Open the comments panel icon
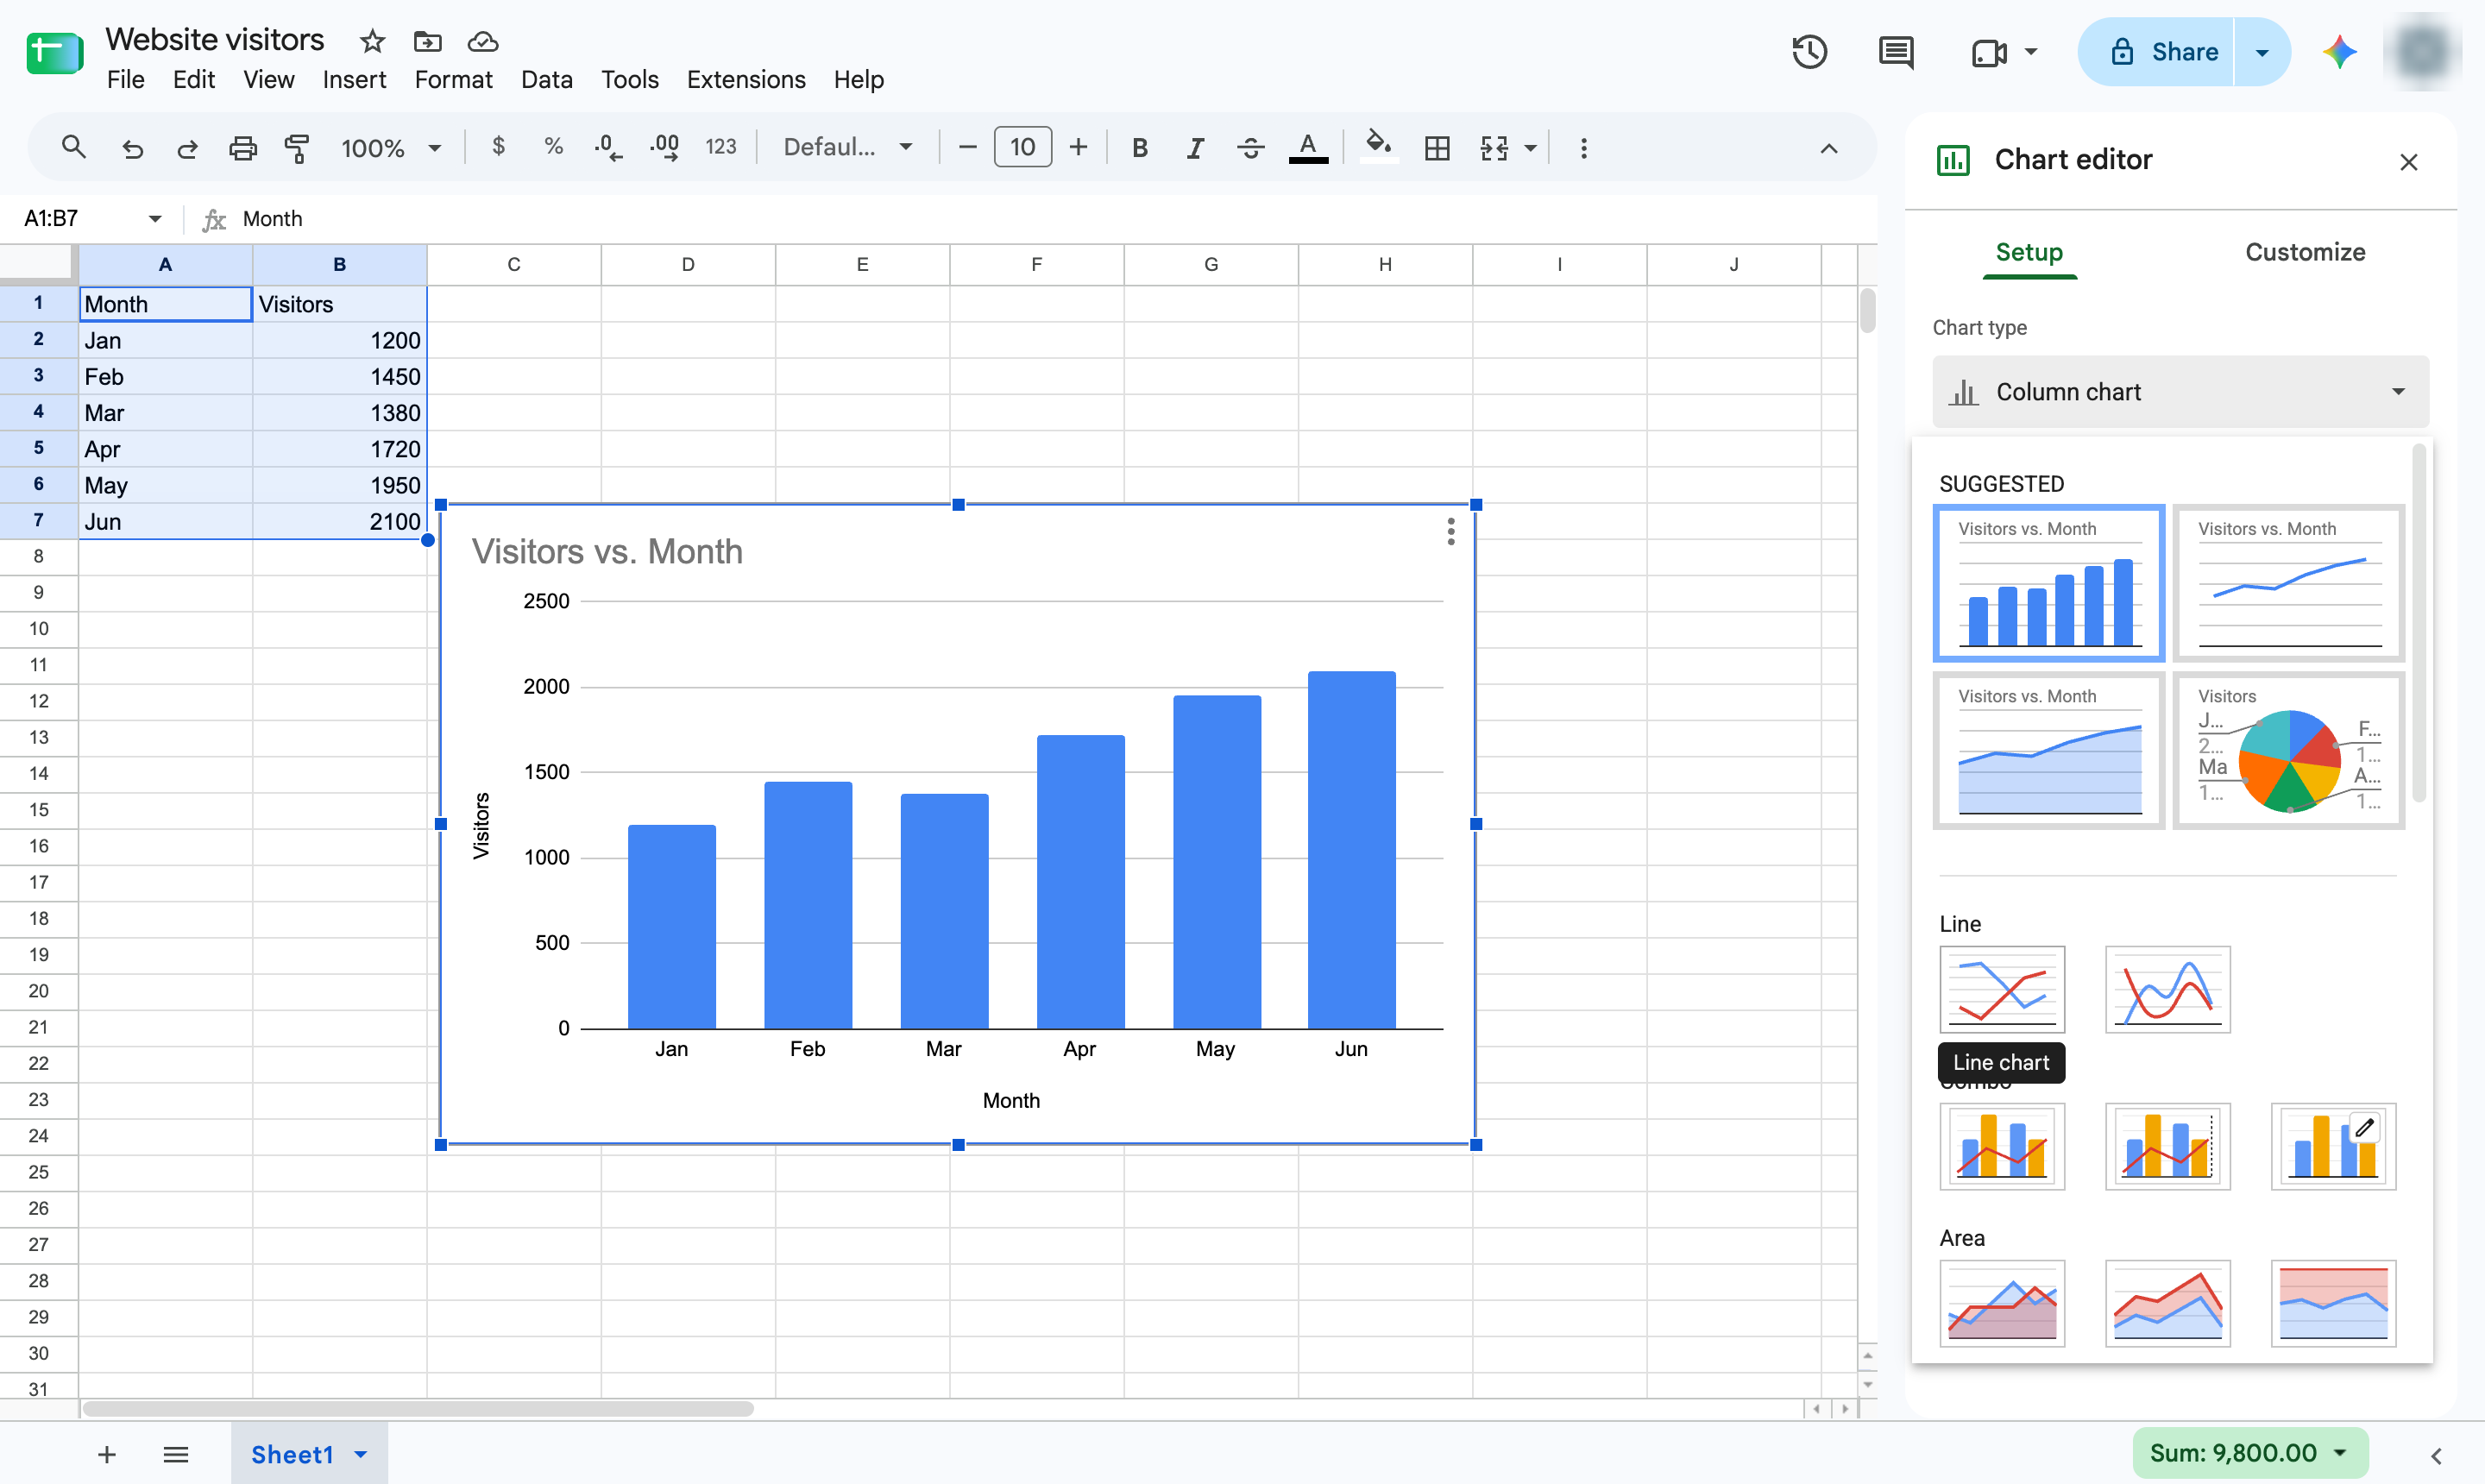Viewport: 2485px width, 1484px height. click(x=1896, y=52)
